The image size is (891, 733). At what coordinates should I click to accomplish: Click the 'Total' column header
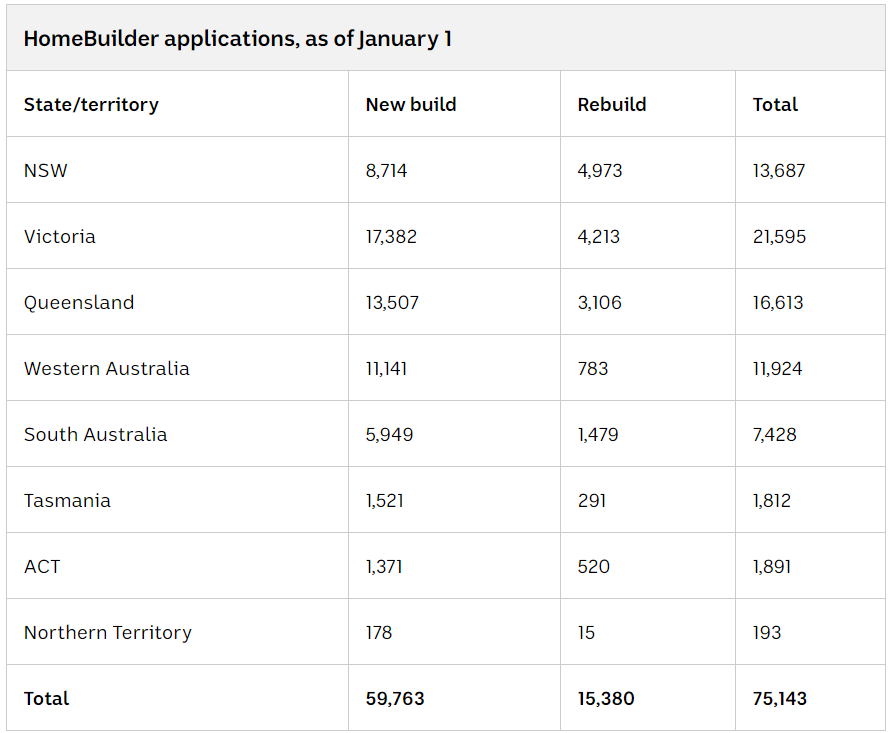775,105
